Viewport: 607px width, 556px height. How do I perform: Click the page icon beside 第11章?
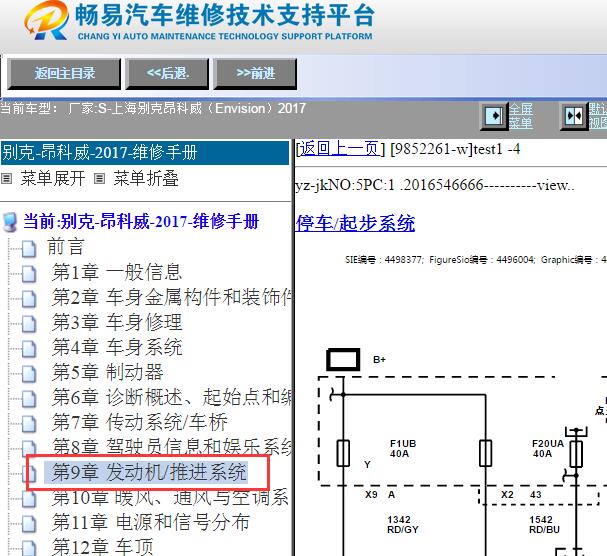pos(29,523)
